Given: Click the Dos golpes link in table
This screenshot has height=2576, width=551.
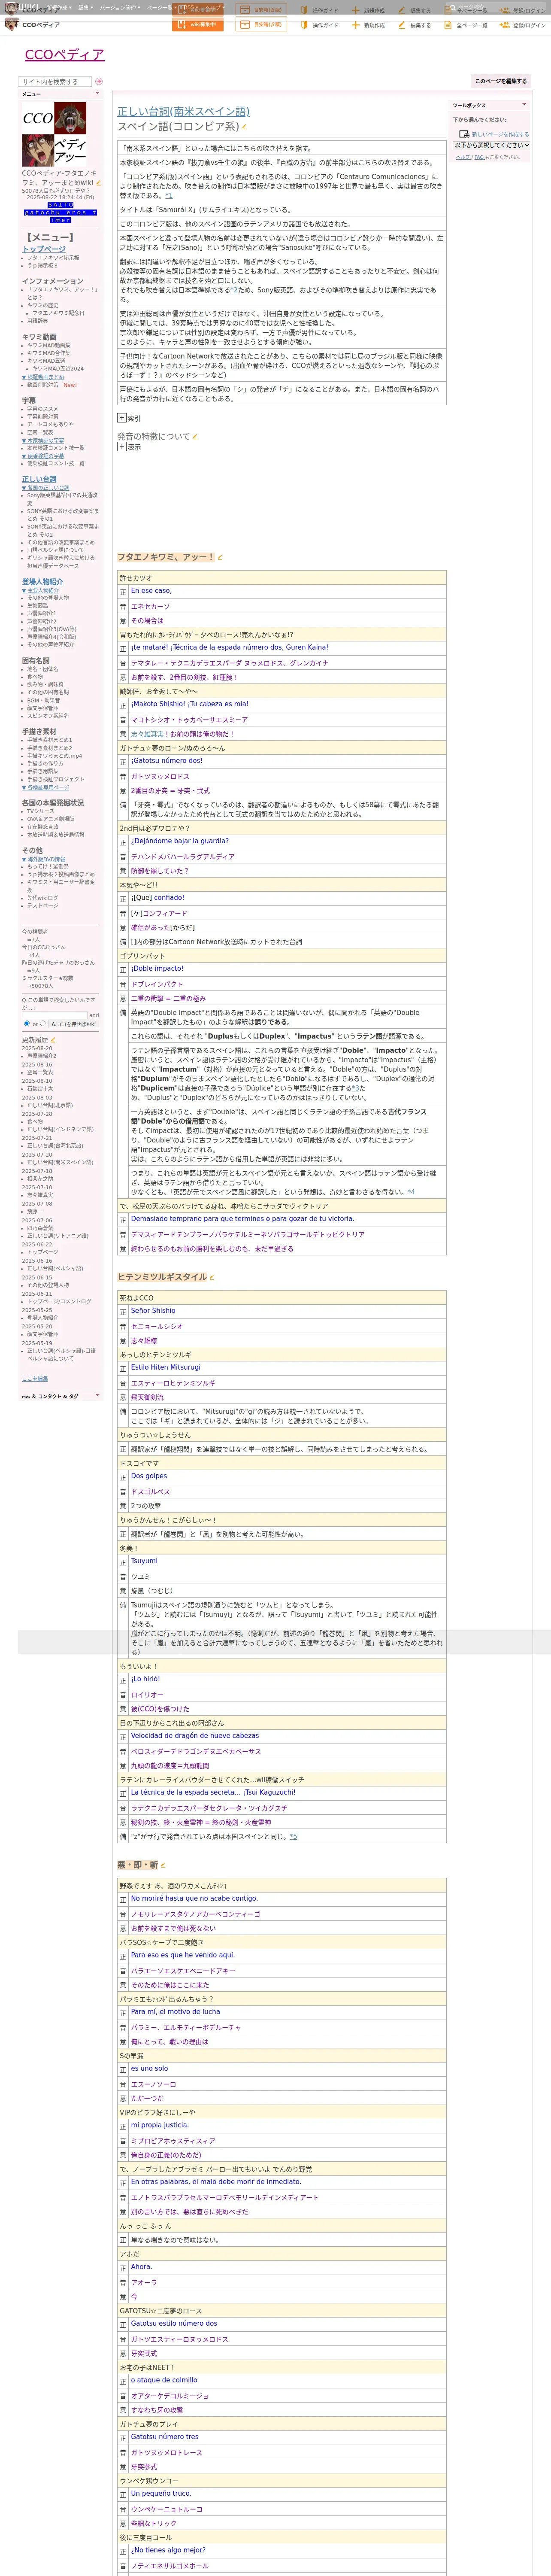Looking at the screenshot, I should pyautogui.click(x=149, y=1475).
